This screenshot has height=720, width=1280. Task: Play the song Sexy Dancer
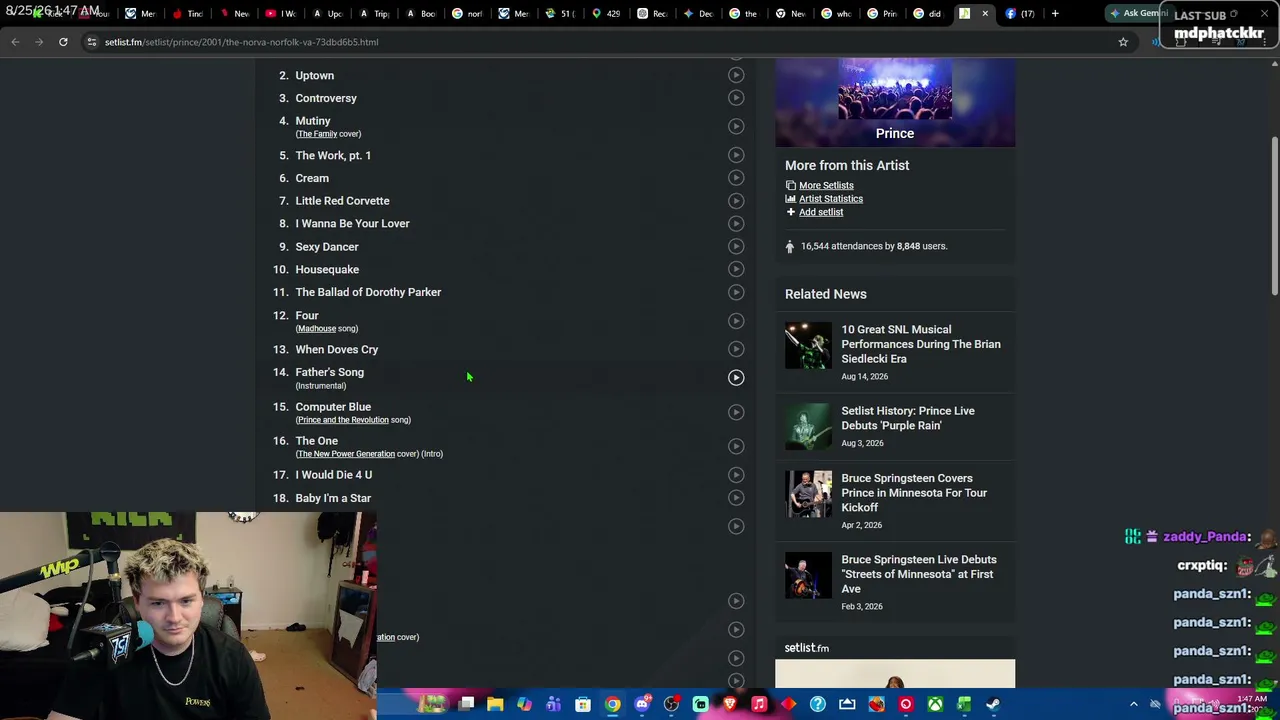[x=736, y=246]
